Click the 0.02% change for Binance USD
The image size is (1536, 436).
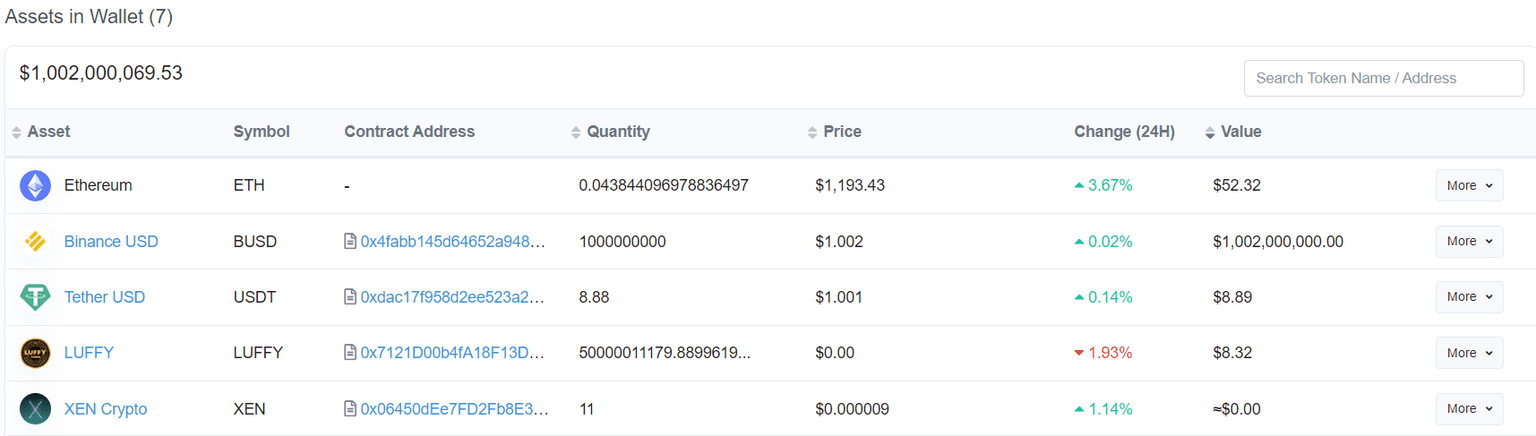pyautogui.click(x=1103, y=241)
